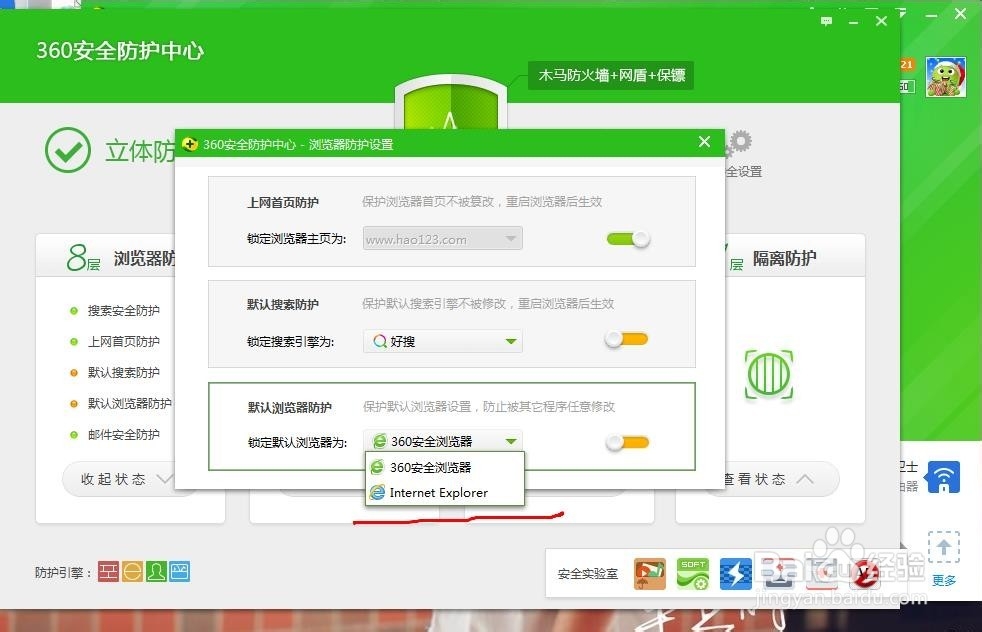
Task: Toggle the default browser protection switch
Action: (628, 443)
